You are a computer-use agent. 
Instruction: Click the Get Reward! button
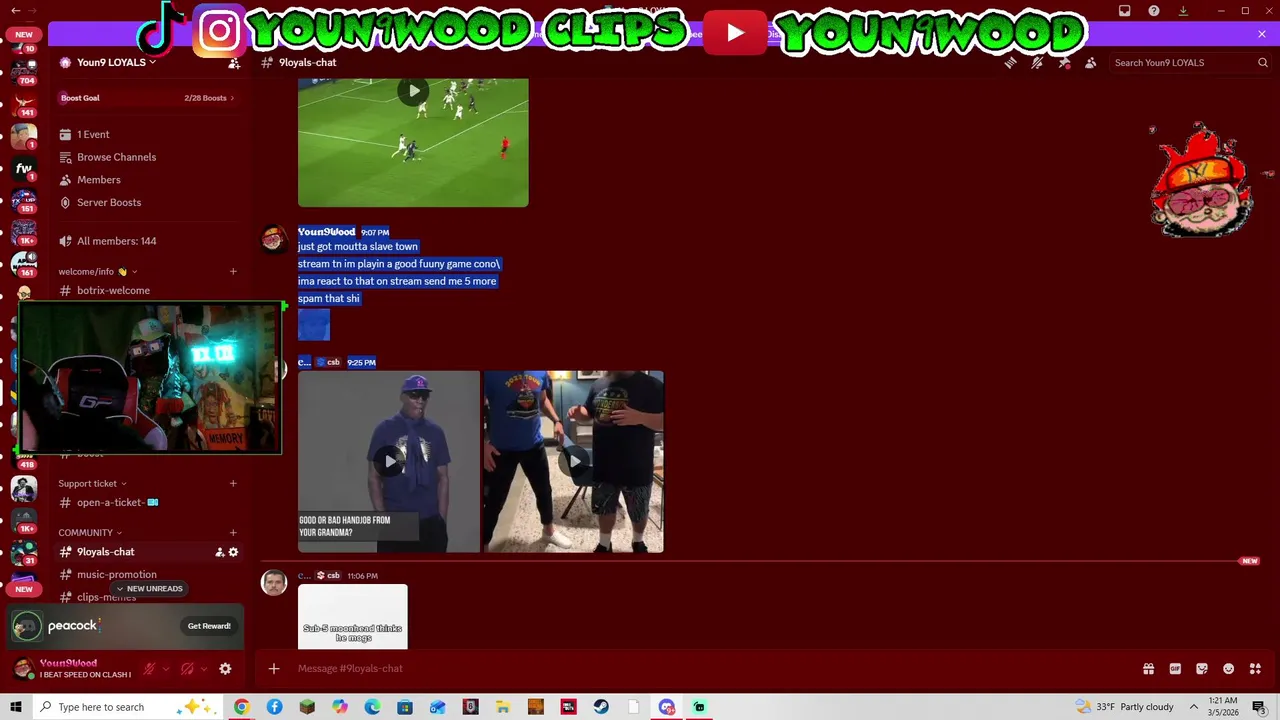click(x=209, y=626)
